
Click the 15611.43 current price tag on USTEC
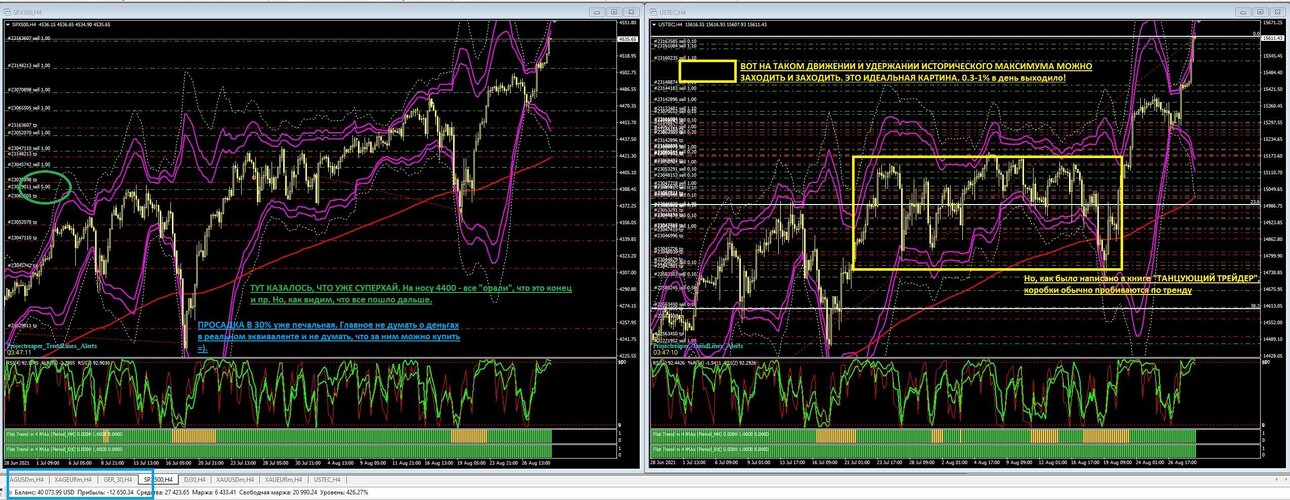(1272, 38)
